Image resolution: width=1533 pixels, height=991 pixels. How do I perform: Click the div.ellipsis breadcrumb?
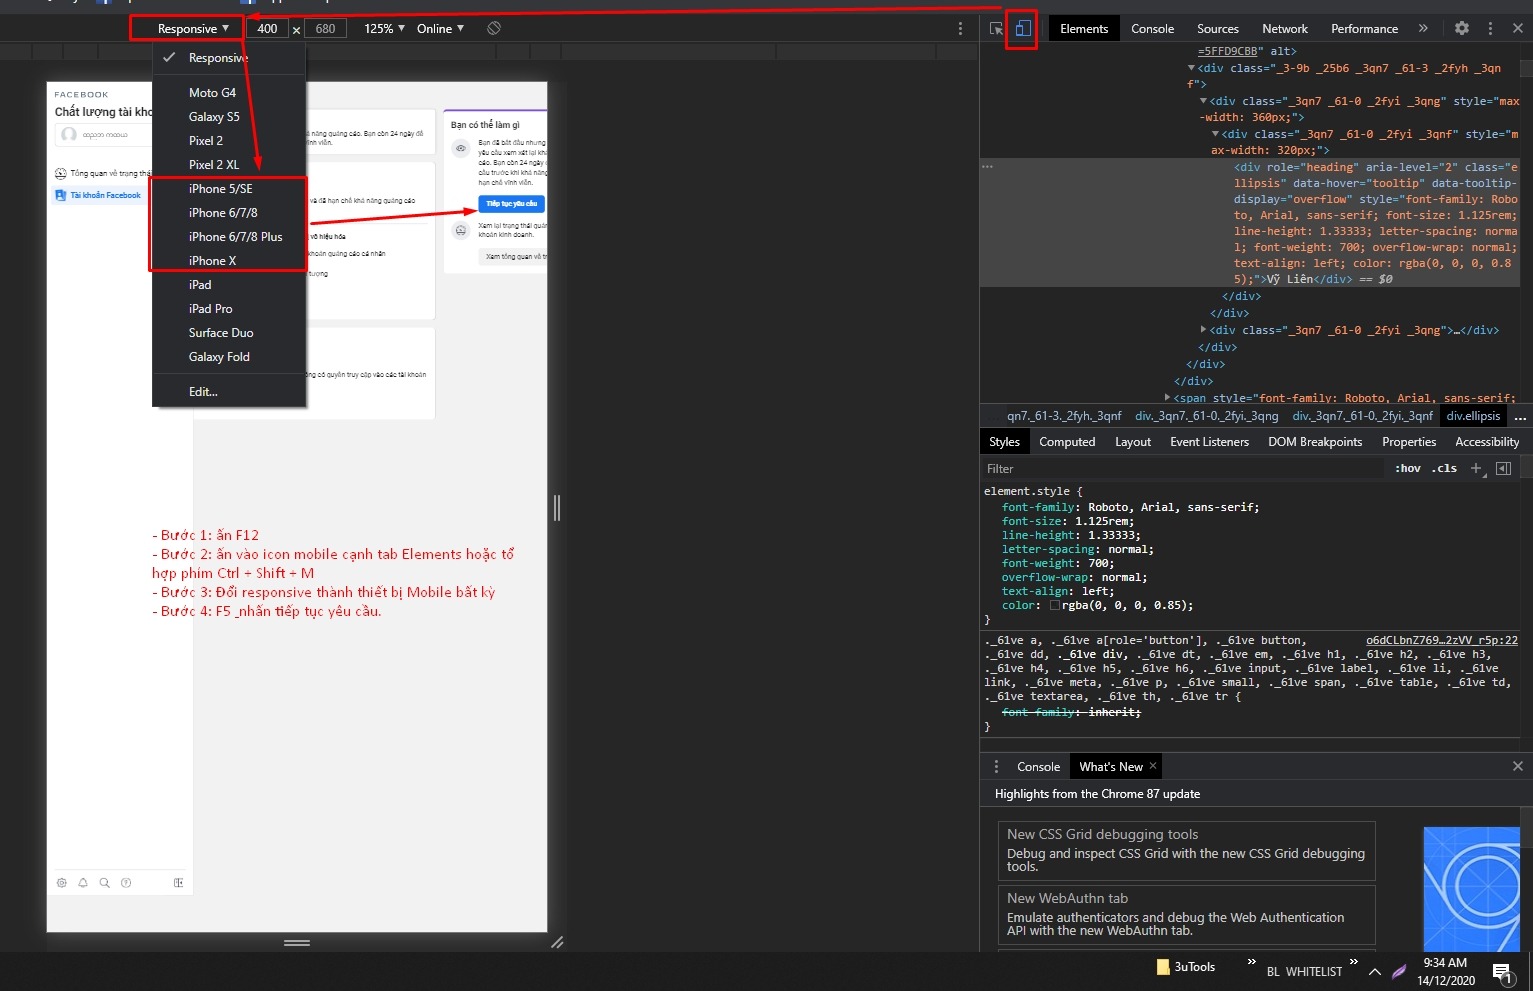click(x=1473, y=416)
